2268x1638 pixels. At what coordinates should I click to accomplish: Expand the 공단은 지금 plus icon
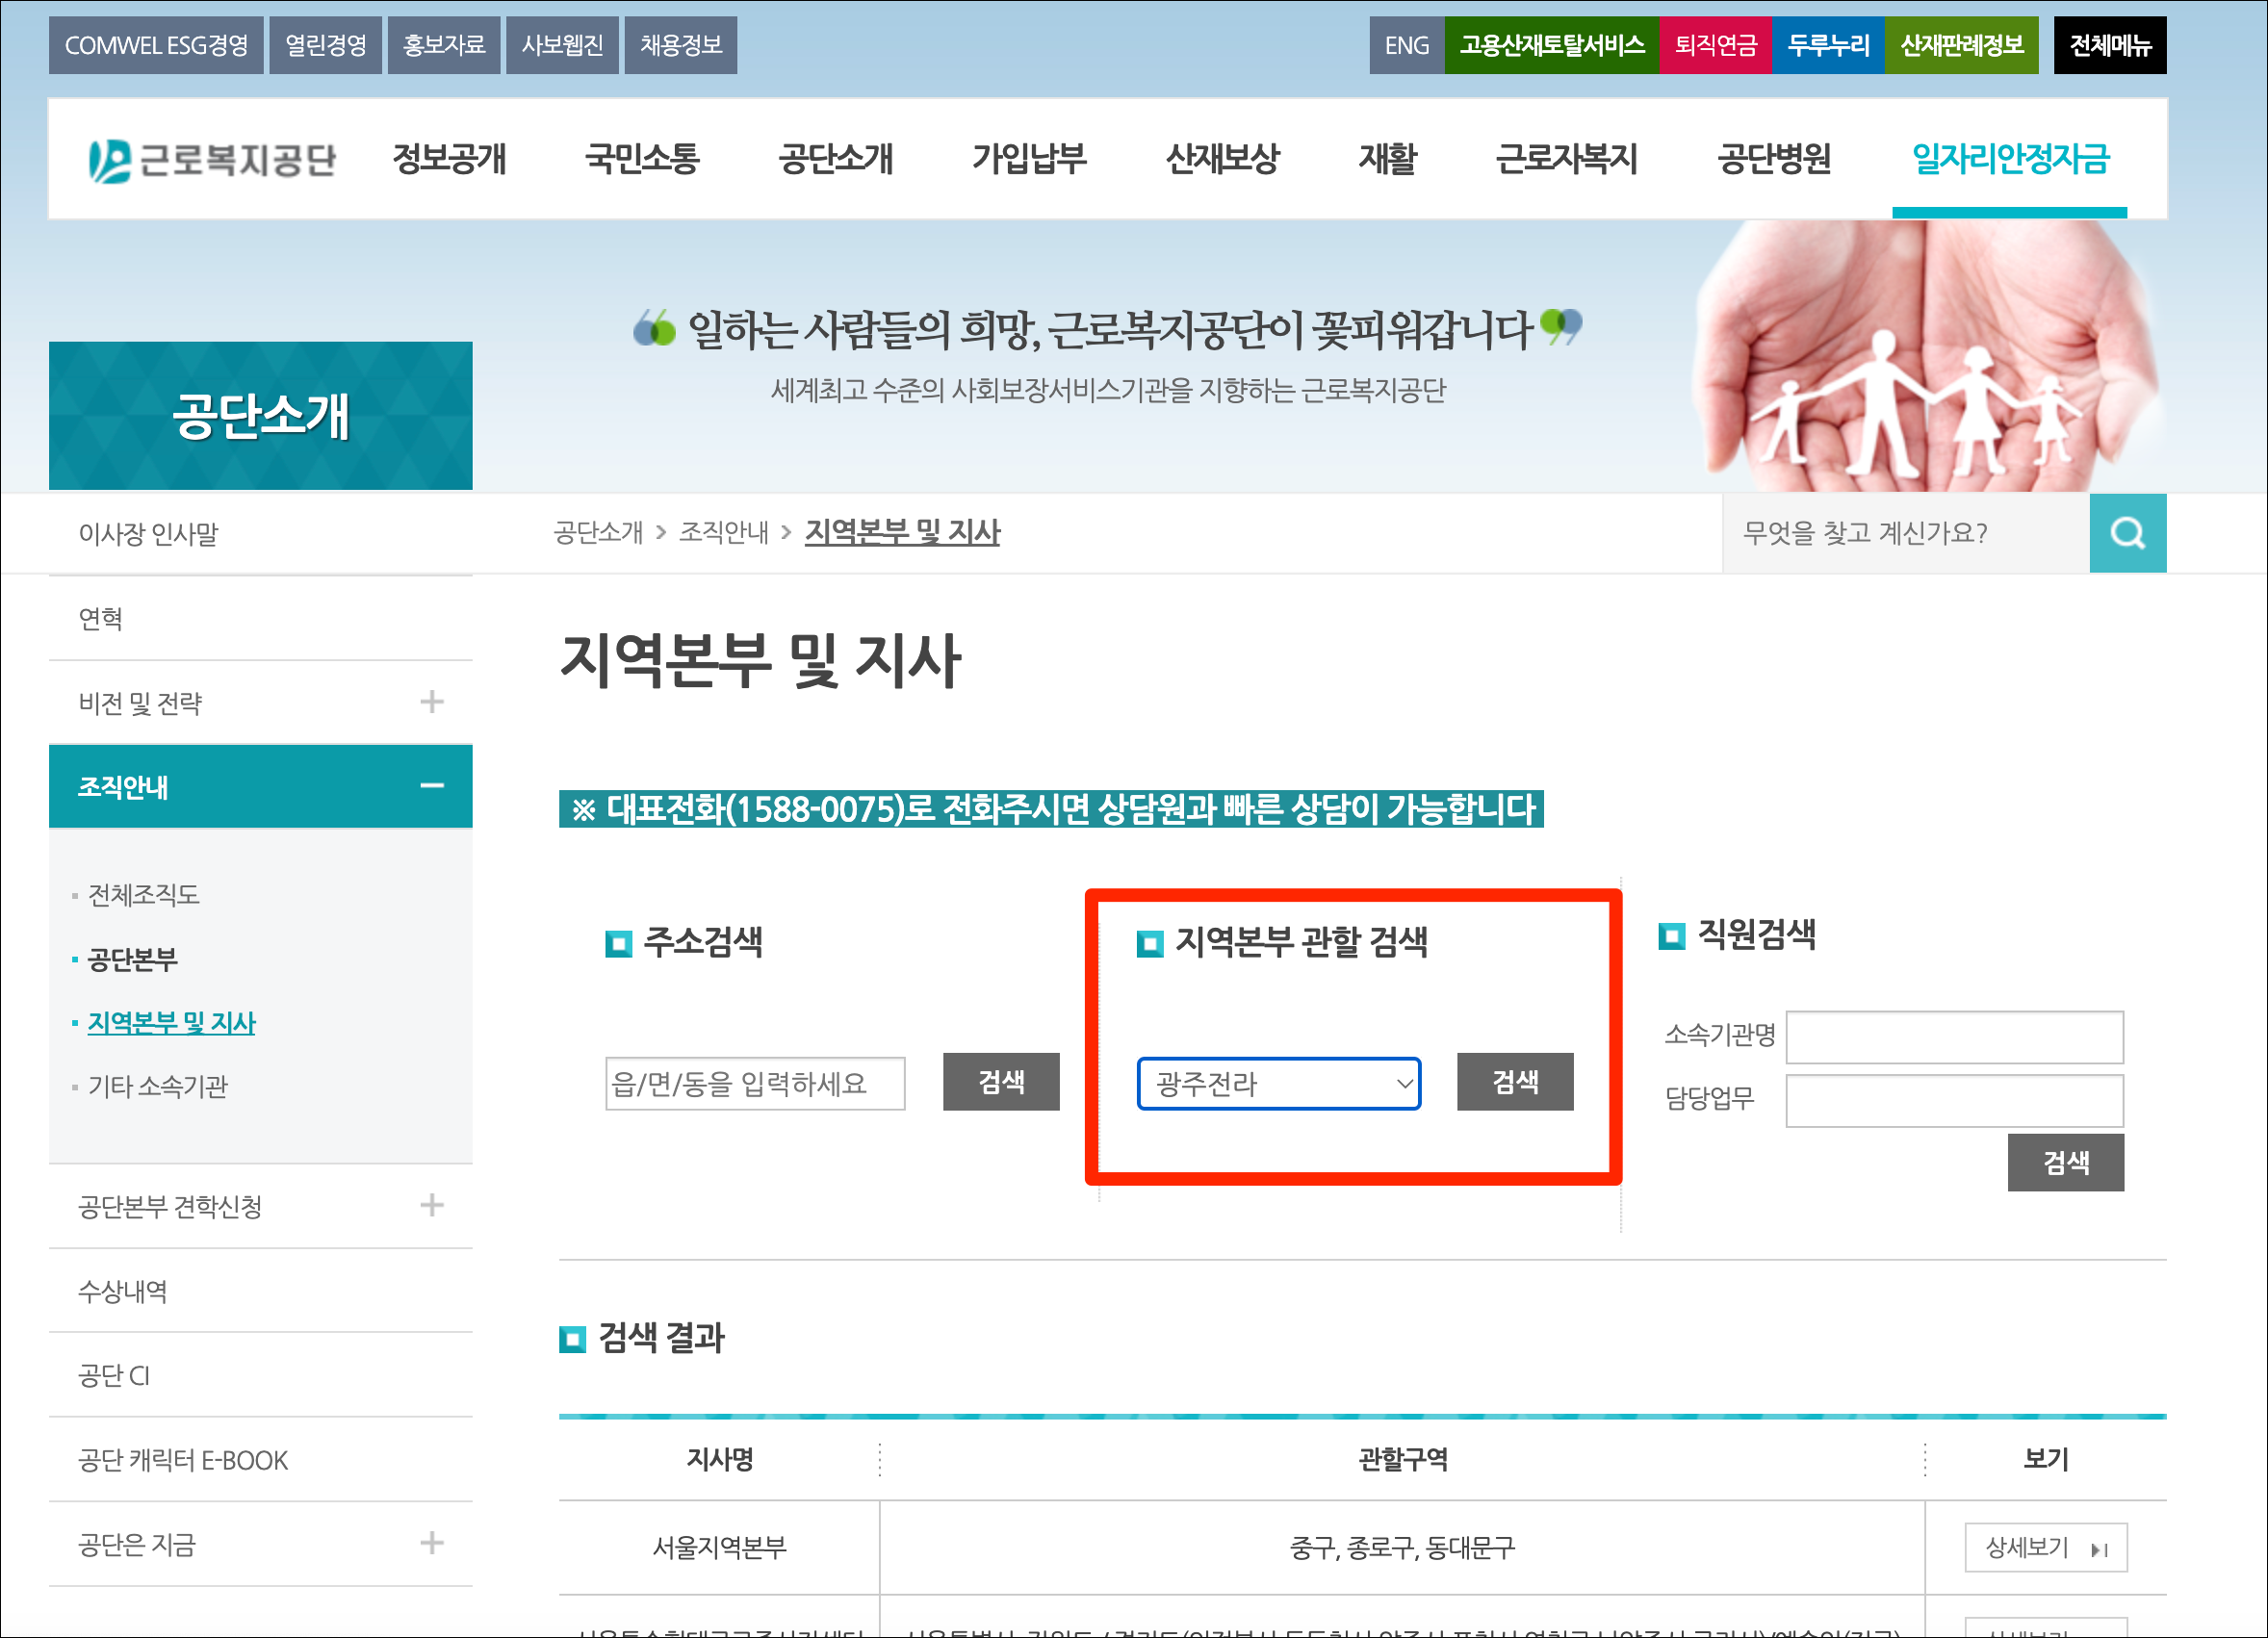(431, 1543)
